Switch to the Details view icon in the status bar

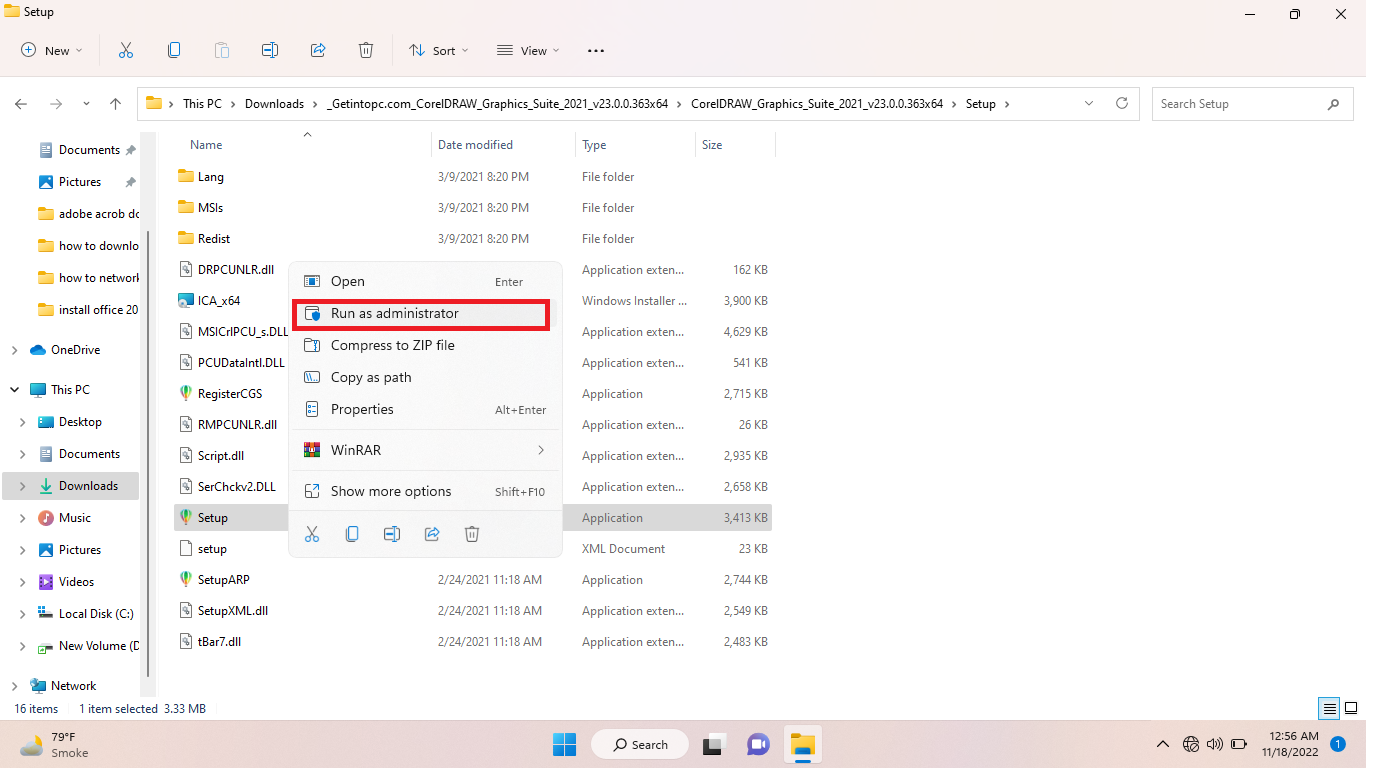tap(1329, 709)
